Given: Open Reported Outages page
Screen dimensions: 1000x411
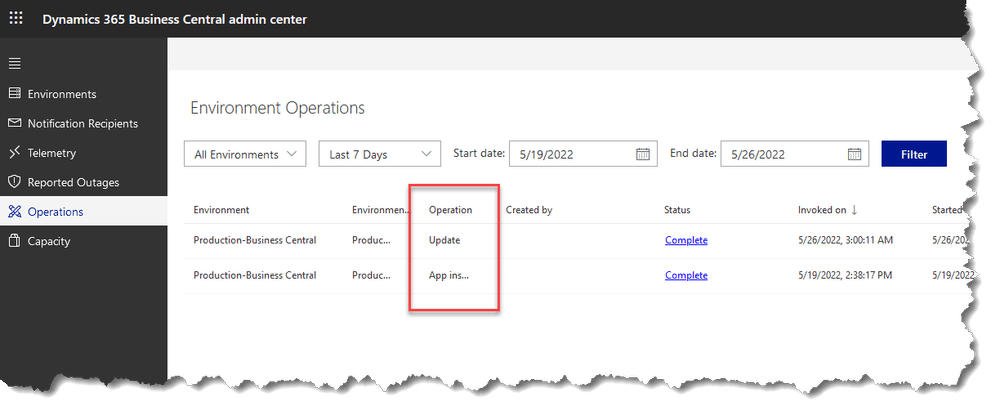Looking at the screenshot, I should tap(73, 183).
